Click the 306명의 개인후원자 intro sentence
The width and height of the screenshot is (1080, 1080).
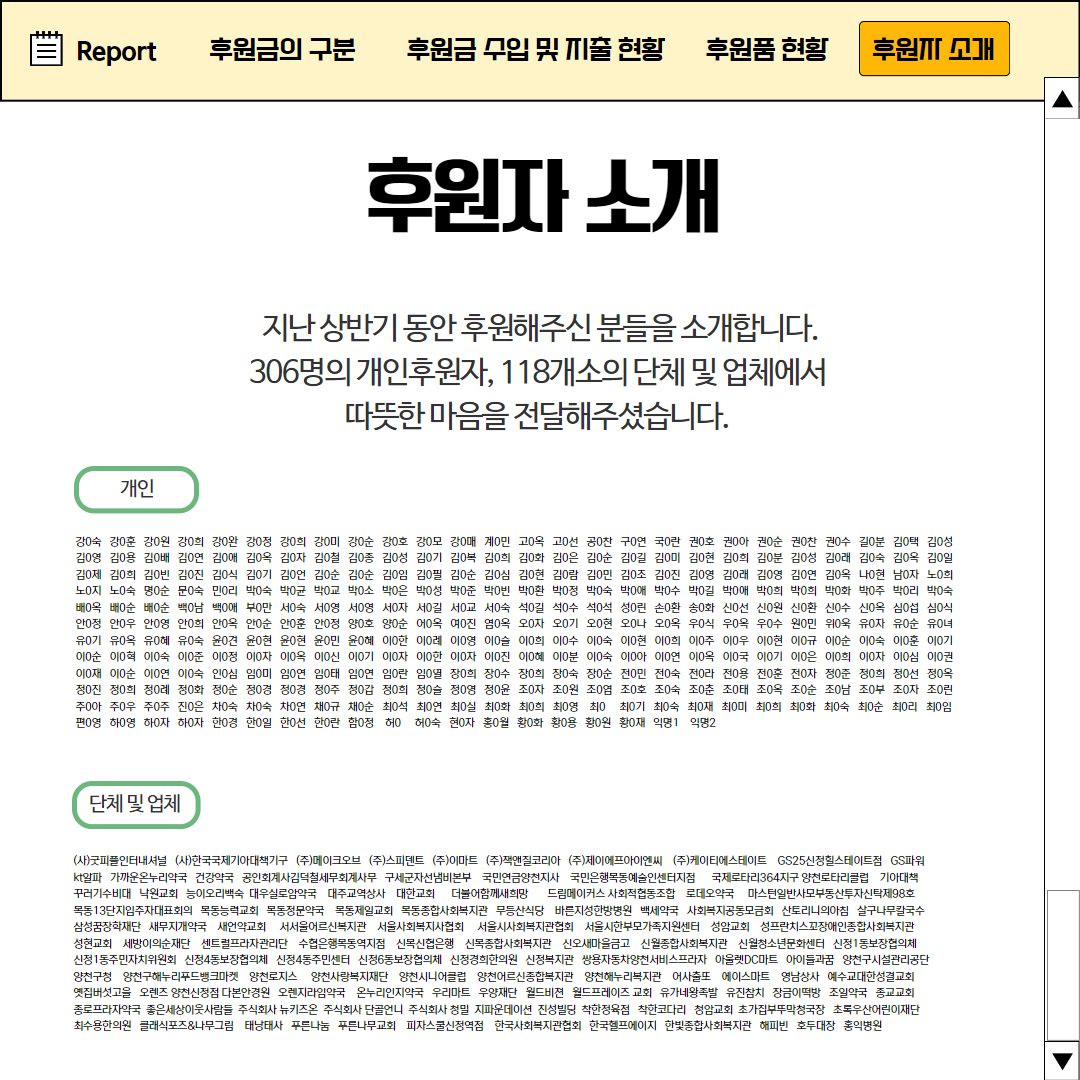[537, 372]
